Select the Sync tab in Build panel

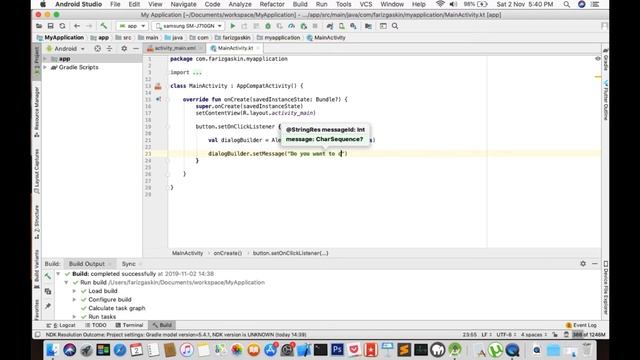coord(129,264)
